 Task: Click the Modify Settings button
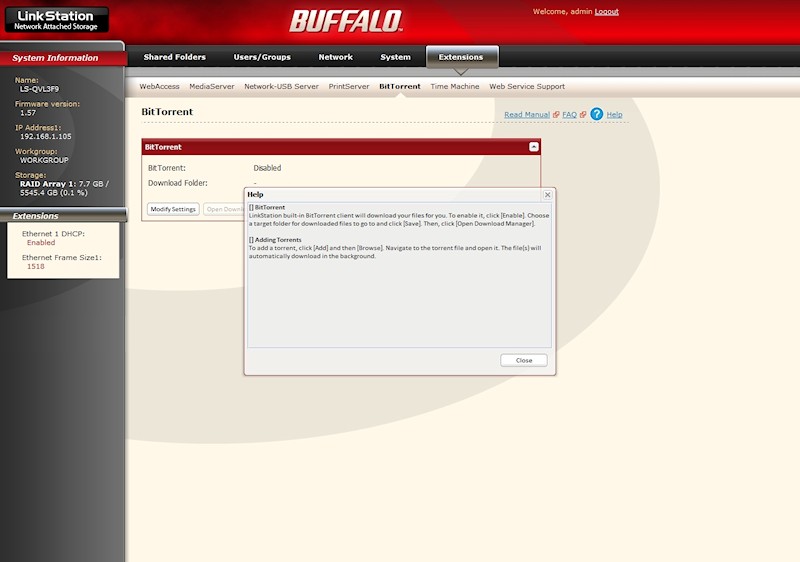click(x=173, y=209)
